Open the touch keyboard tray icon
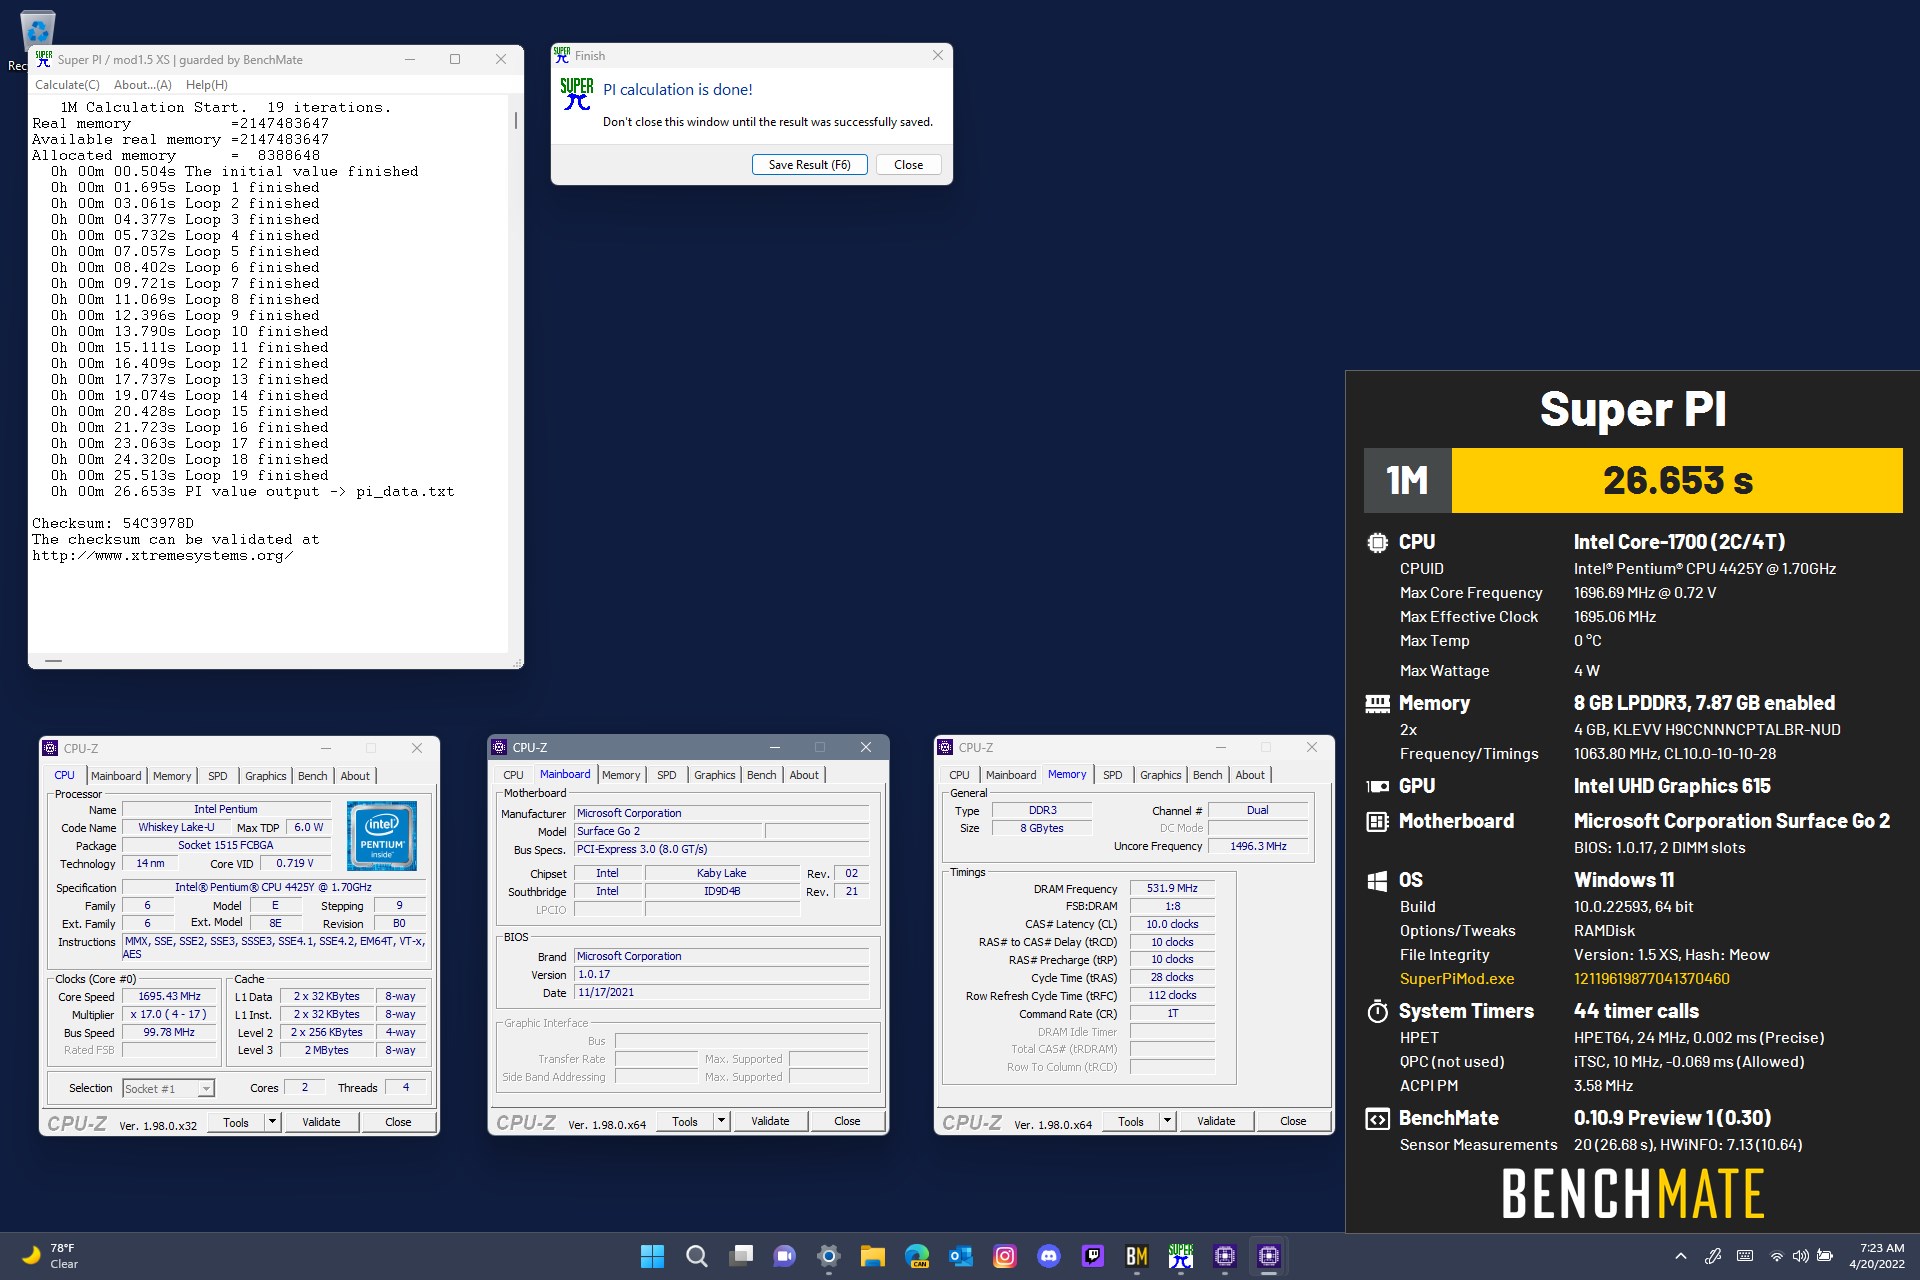The width and height of the screenshot is (1920, 1280). [1745, 1256]
